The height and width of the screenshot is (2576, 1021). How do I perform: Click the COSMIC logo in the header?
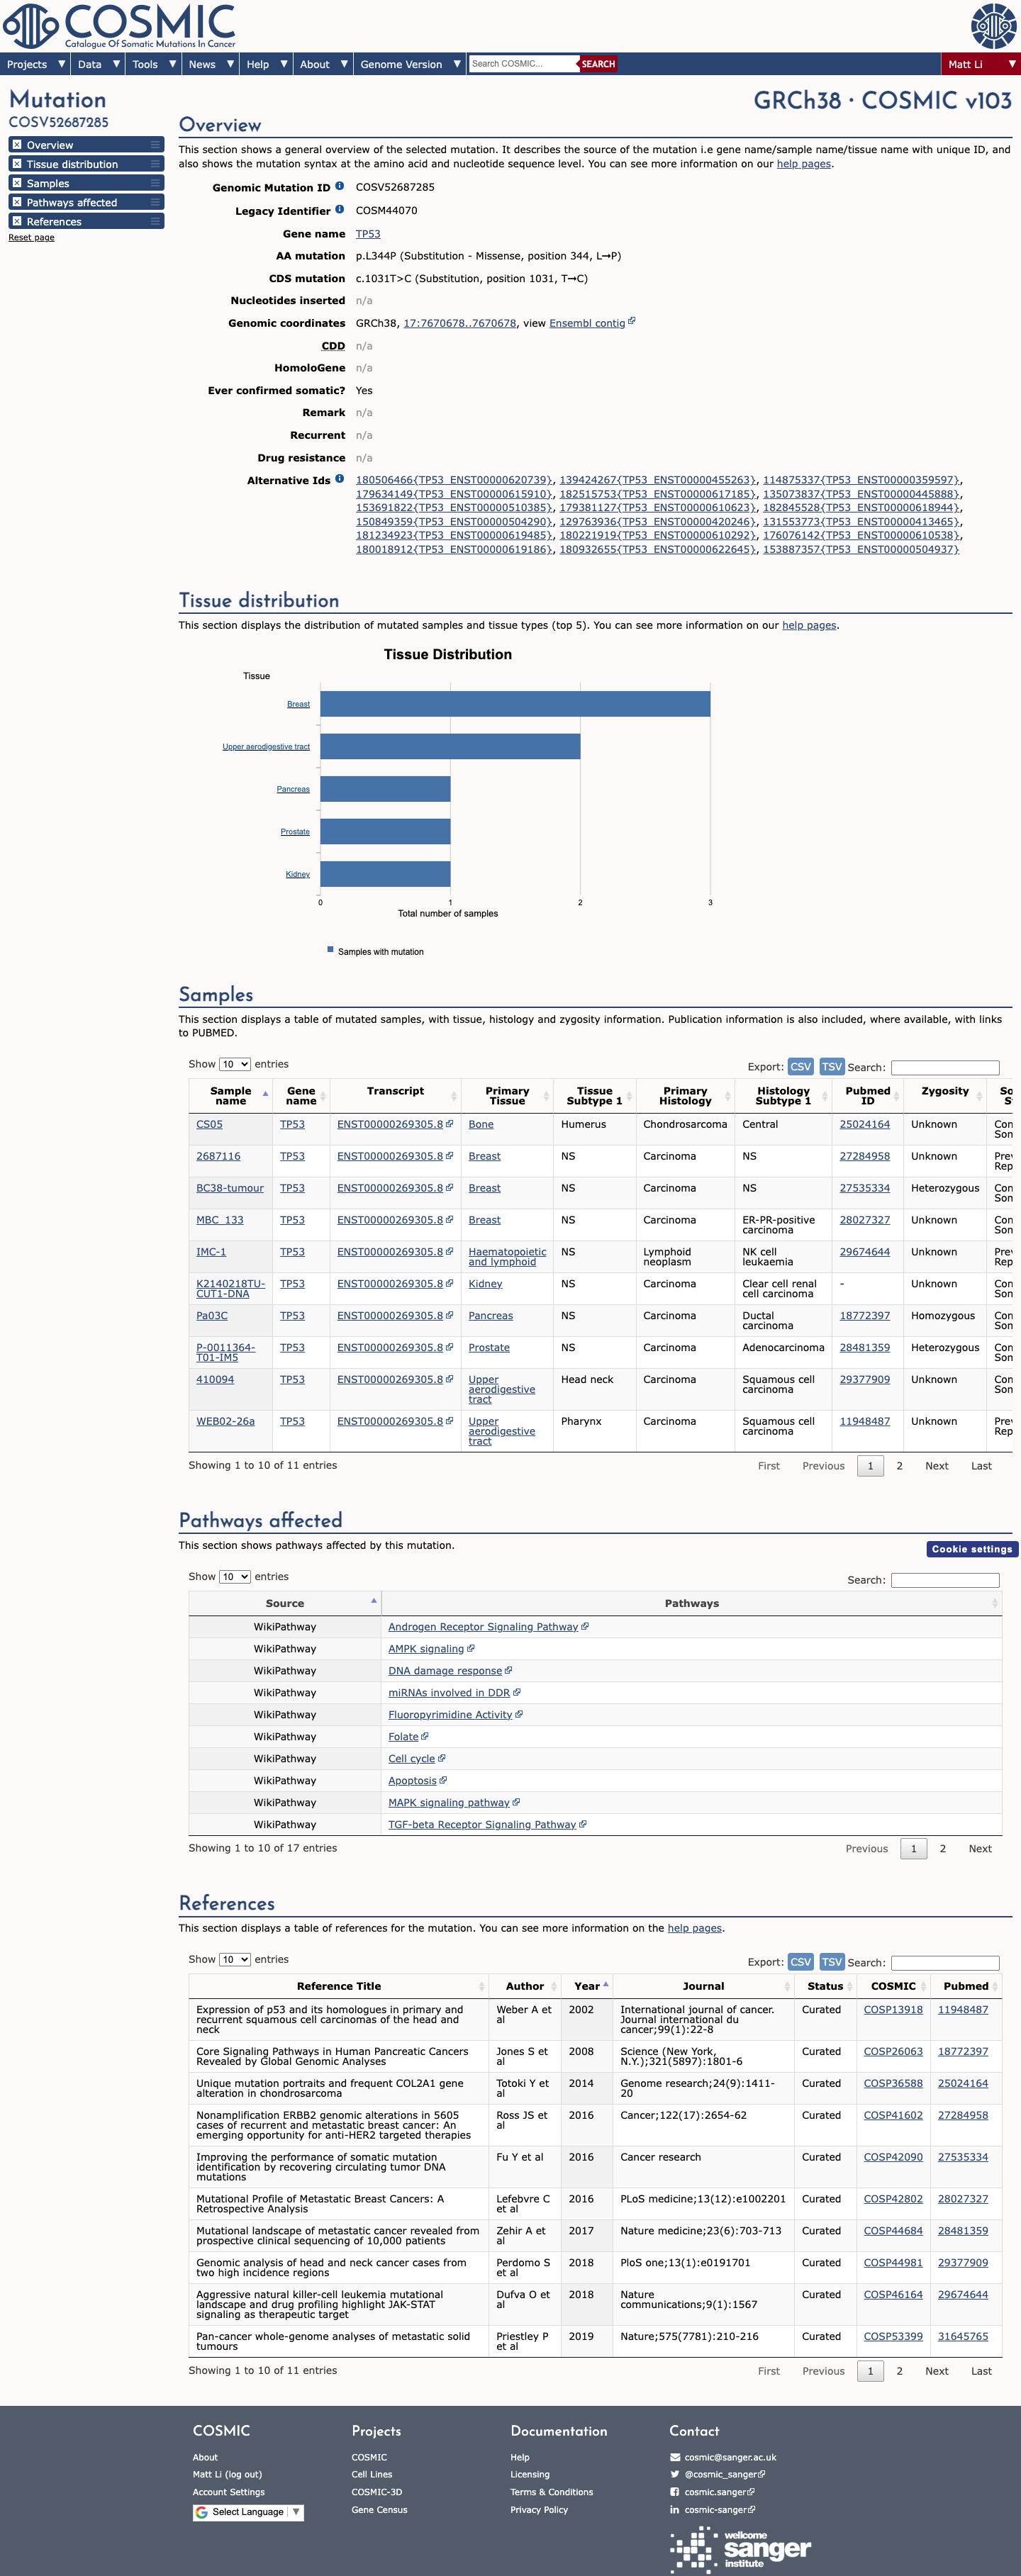point(120,25)
